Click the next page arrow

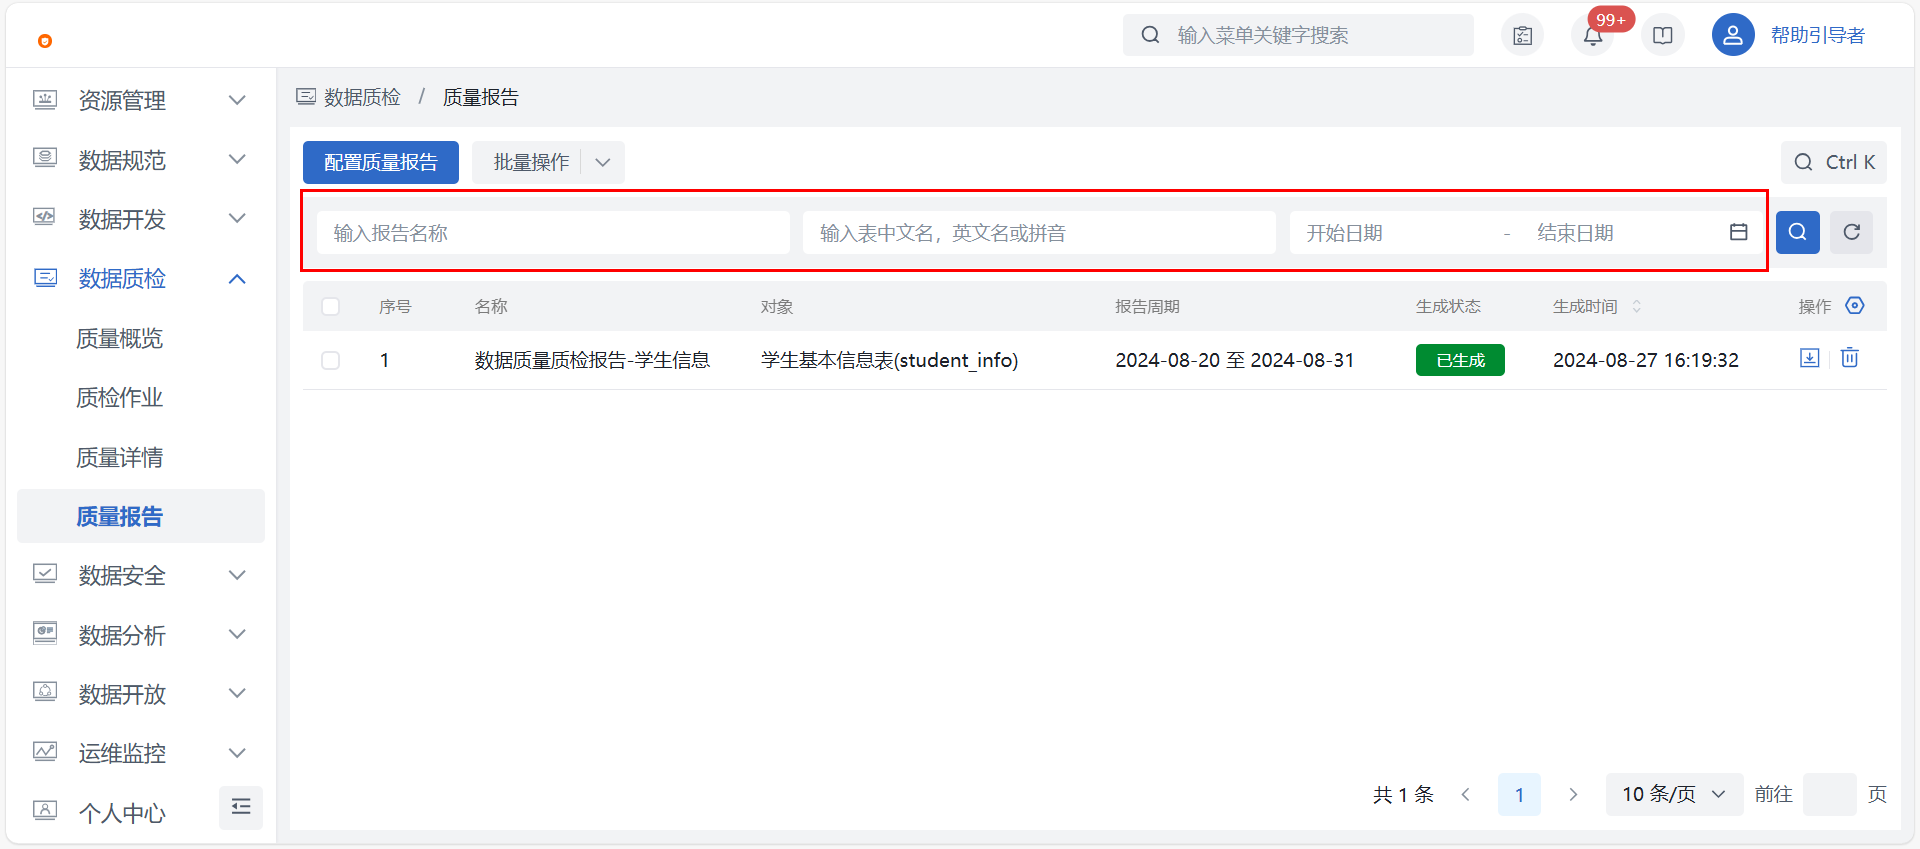pyautogui.click(x=1573, y=794)
